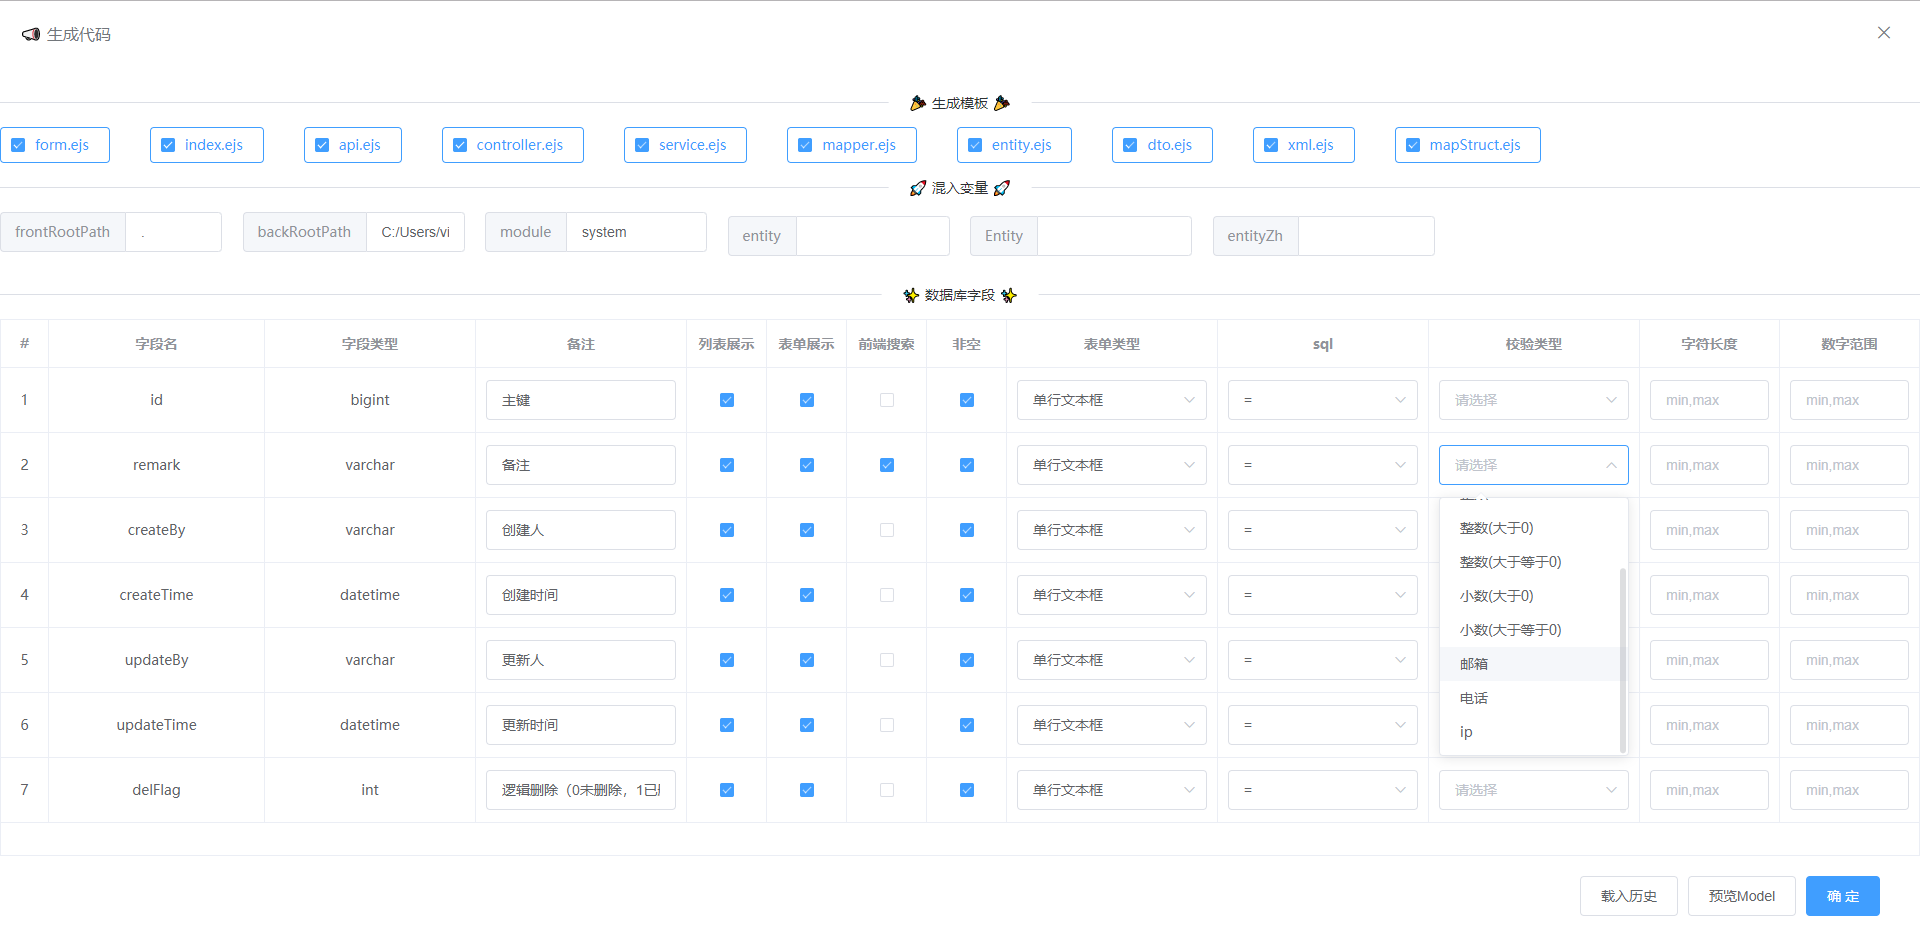Image resolution: width=1920 pixels, height=937 pixels.
Task: Click 字符长度 min,max field for id row
Action: pos(1709,400)
